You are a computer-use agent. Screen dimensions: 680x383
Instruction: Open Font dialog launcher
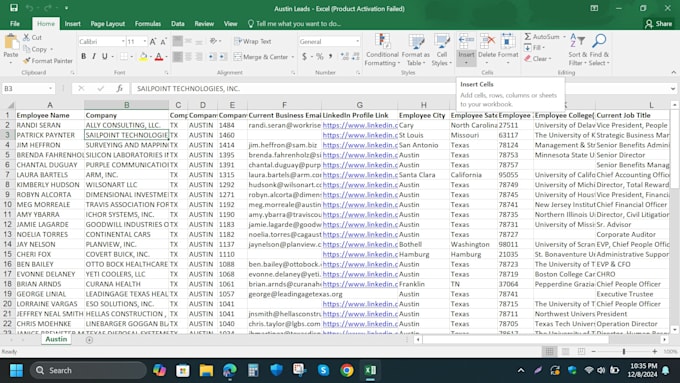point(166,73)
